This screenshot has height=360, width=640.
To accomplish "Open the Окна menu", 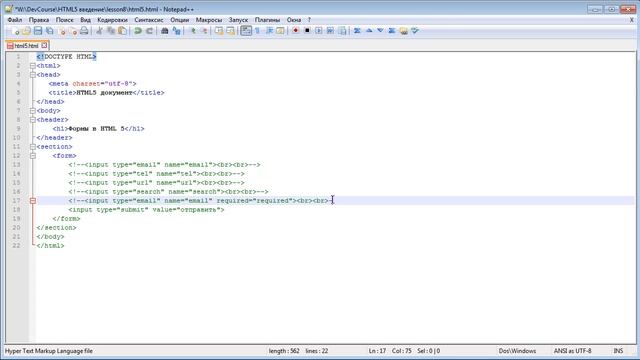I will [x=293, y=20].
